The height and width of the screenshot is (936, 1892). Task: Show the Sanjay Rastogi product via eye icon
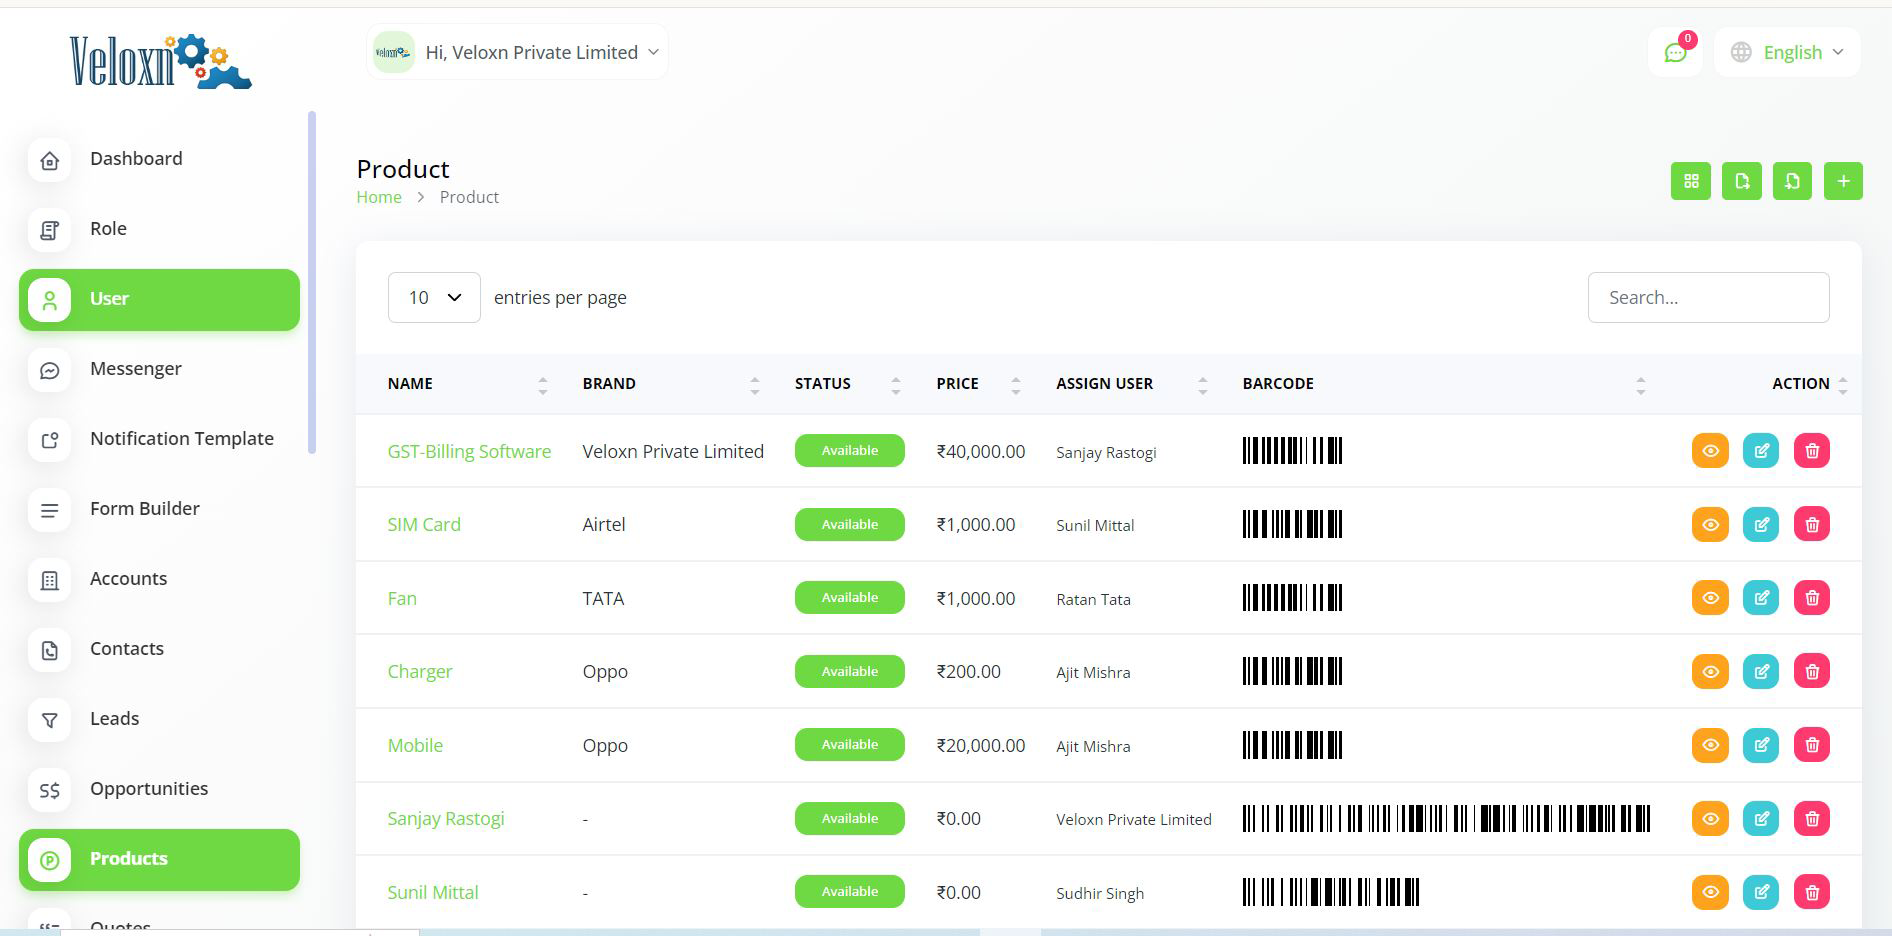1710,818
